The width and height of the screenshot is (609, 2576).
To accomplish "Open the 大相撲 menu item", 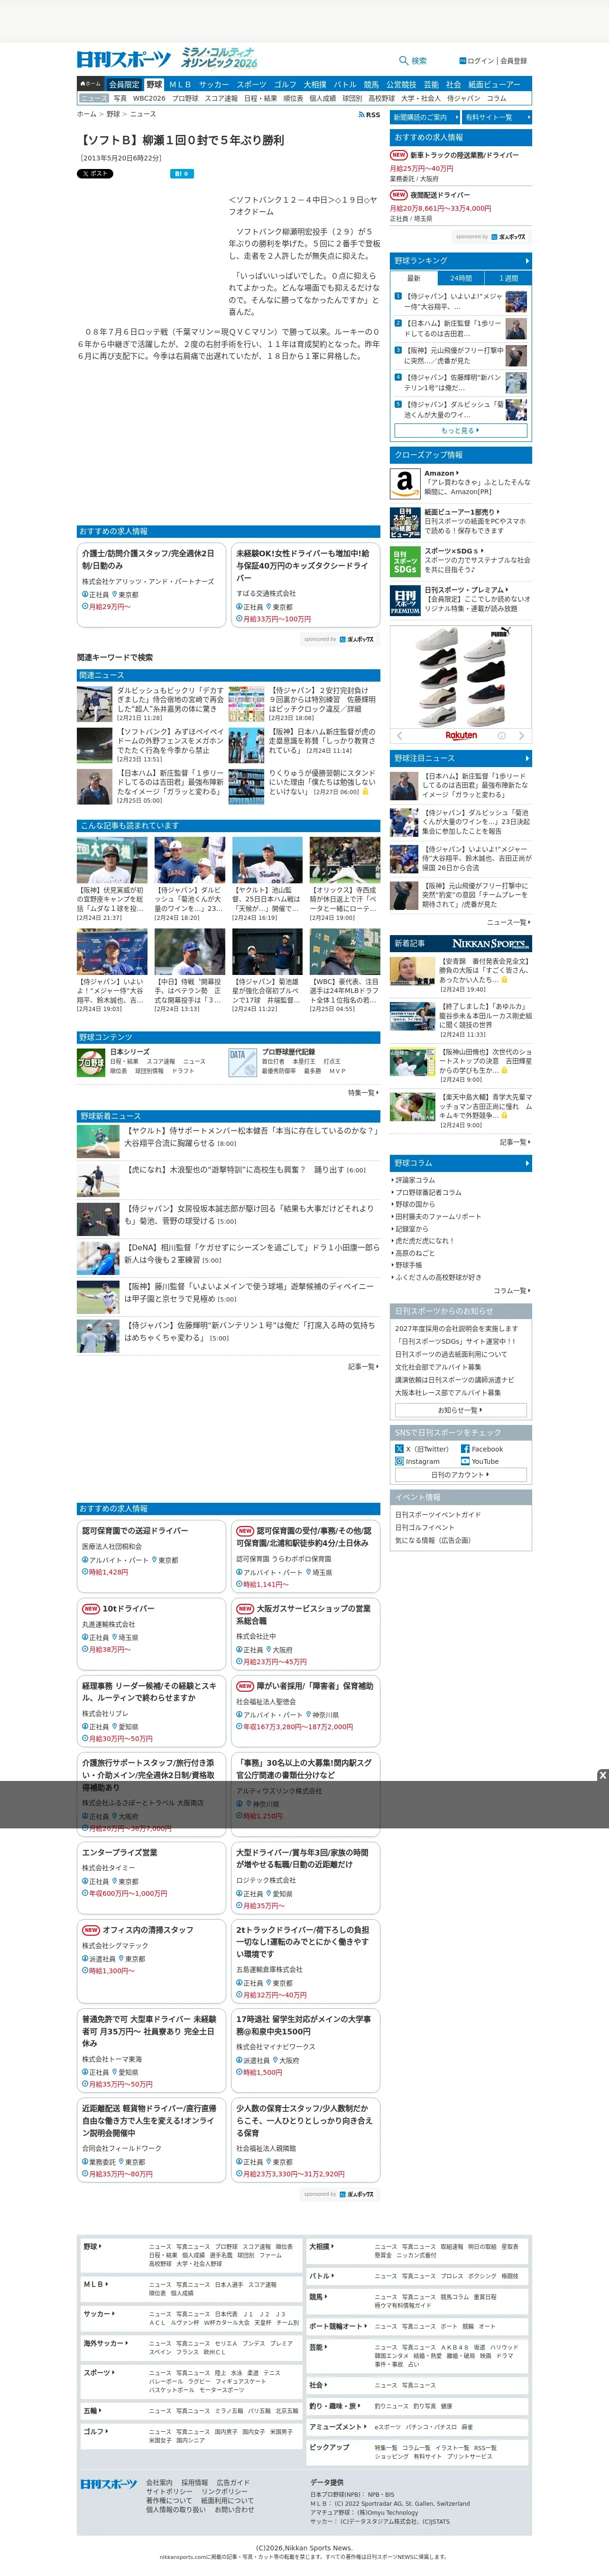I will (x=314, y=85).
